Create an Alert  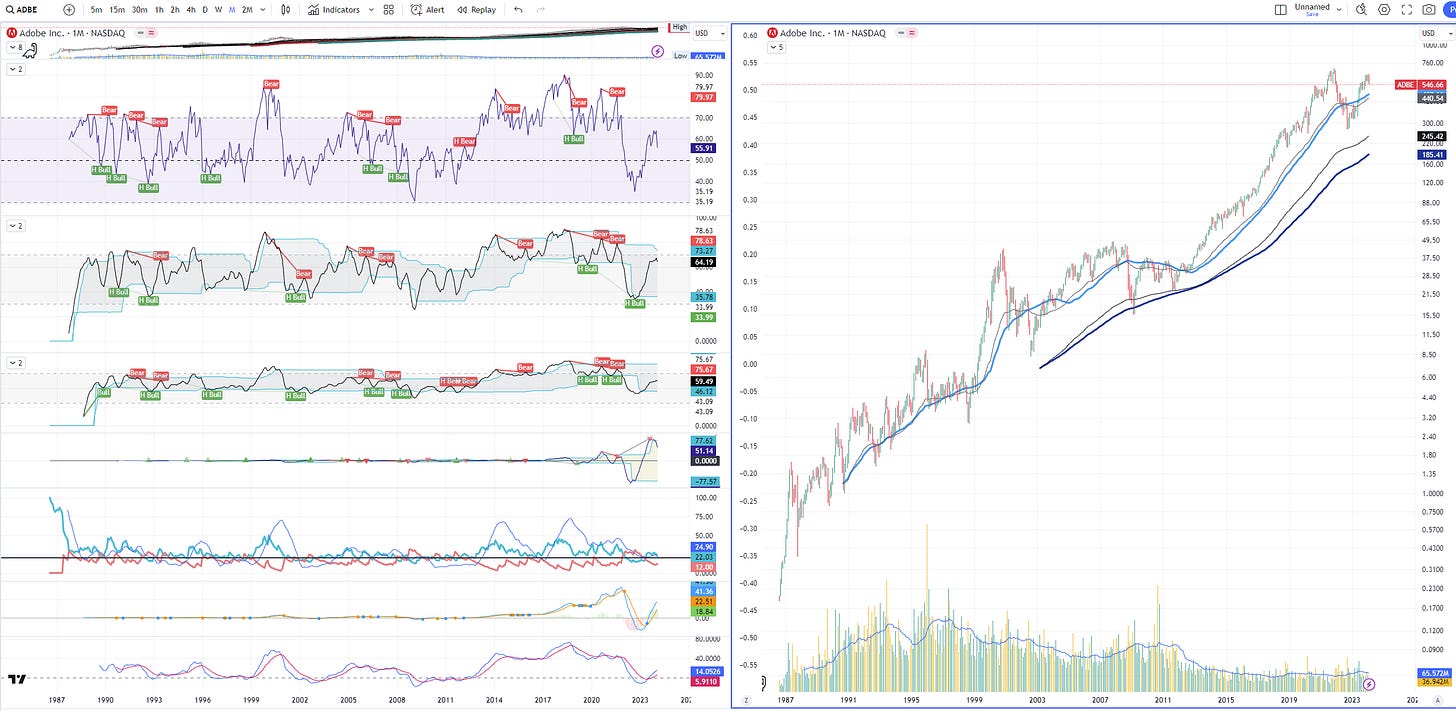pyautogui.click(x=428, y=9)
